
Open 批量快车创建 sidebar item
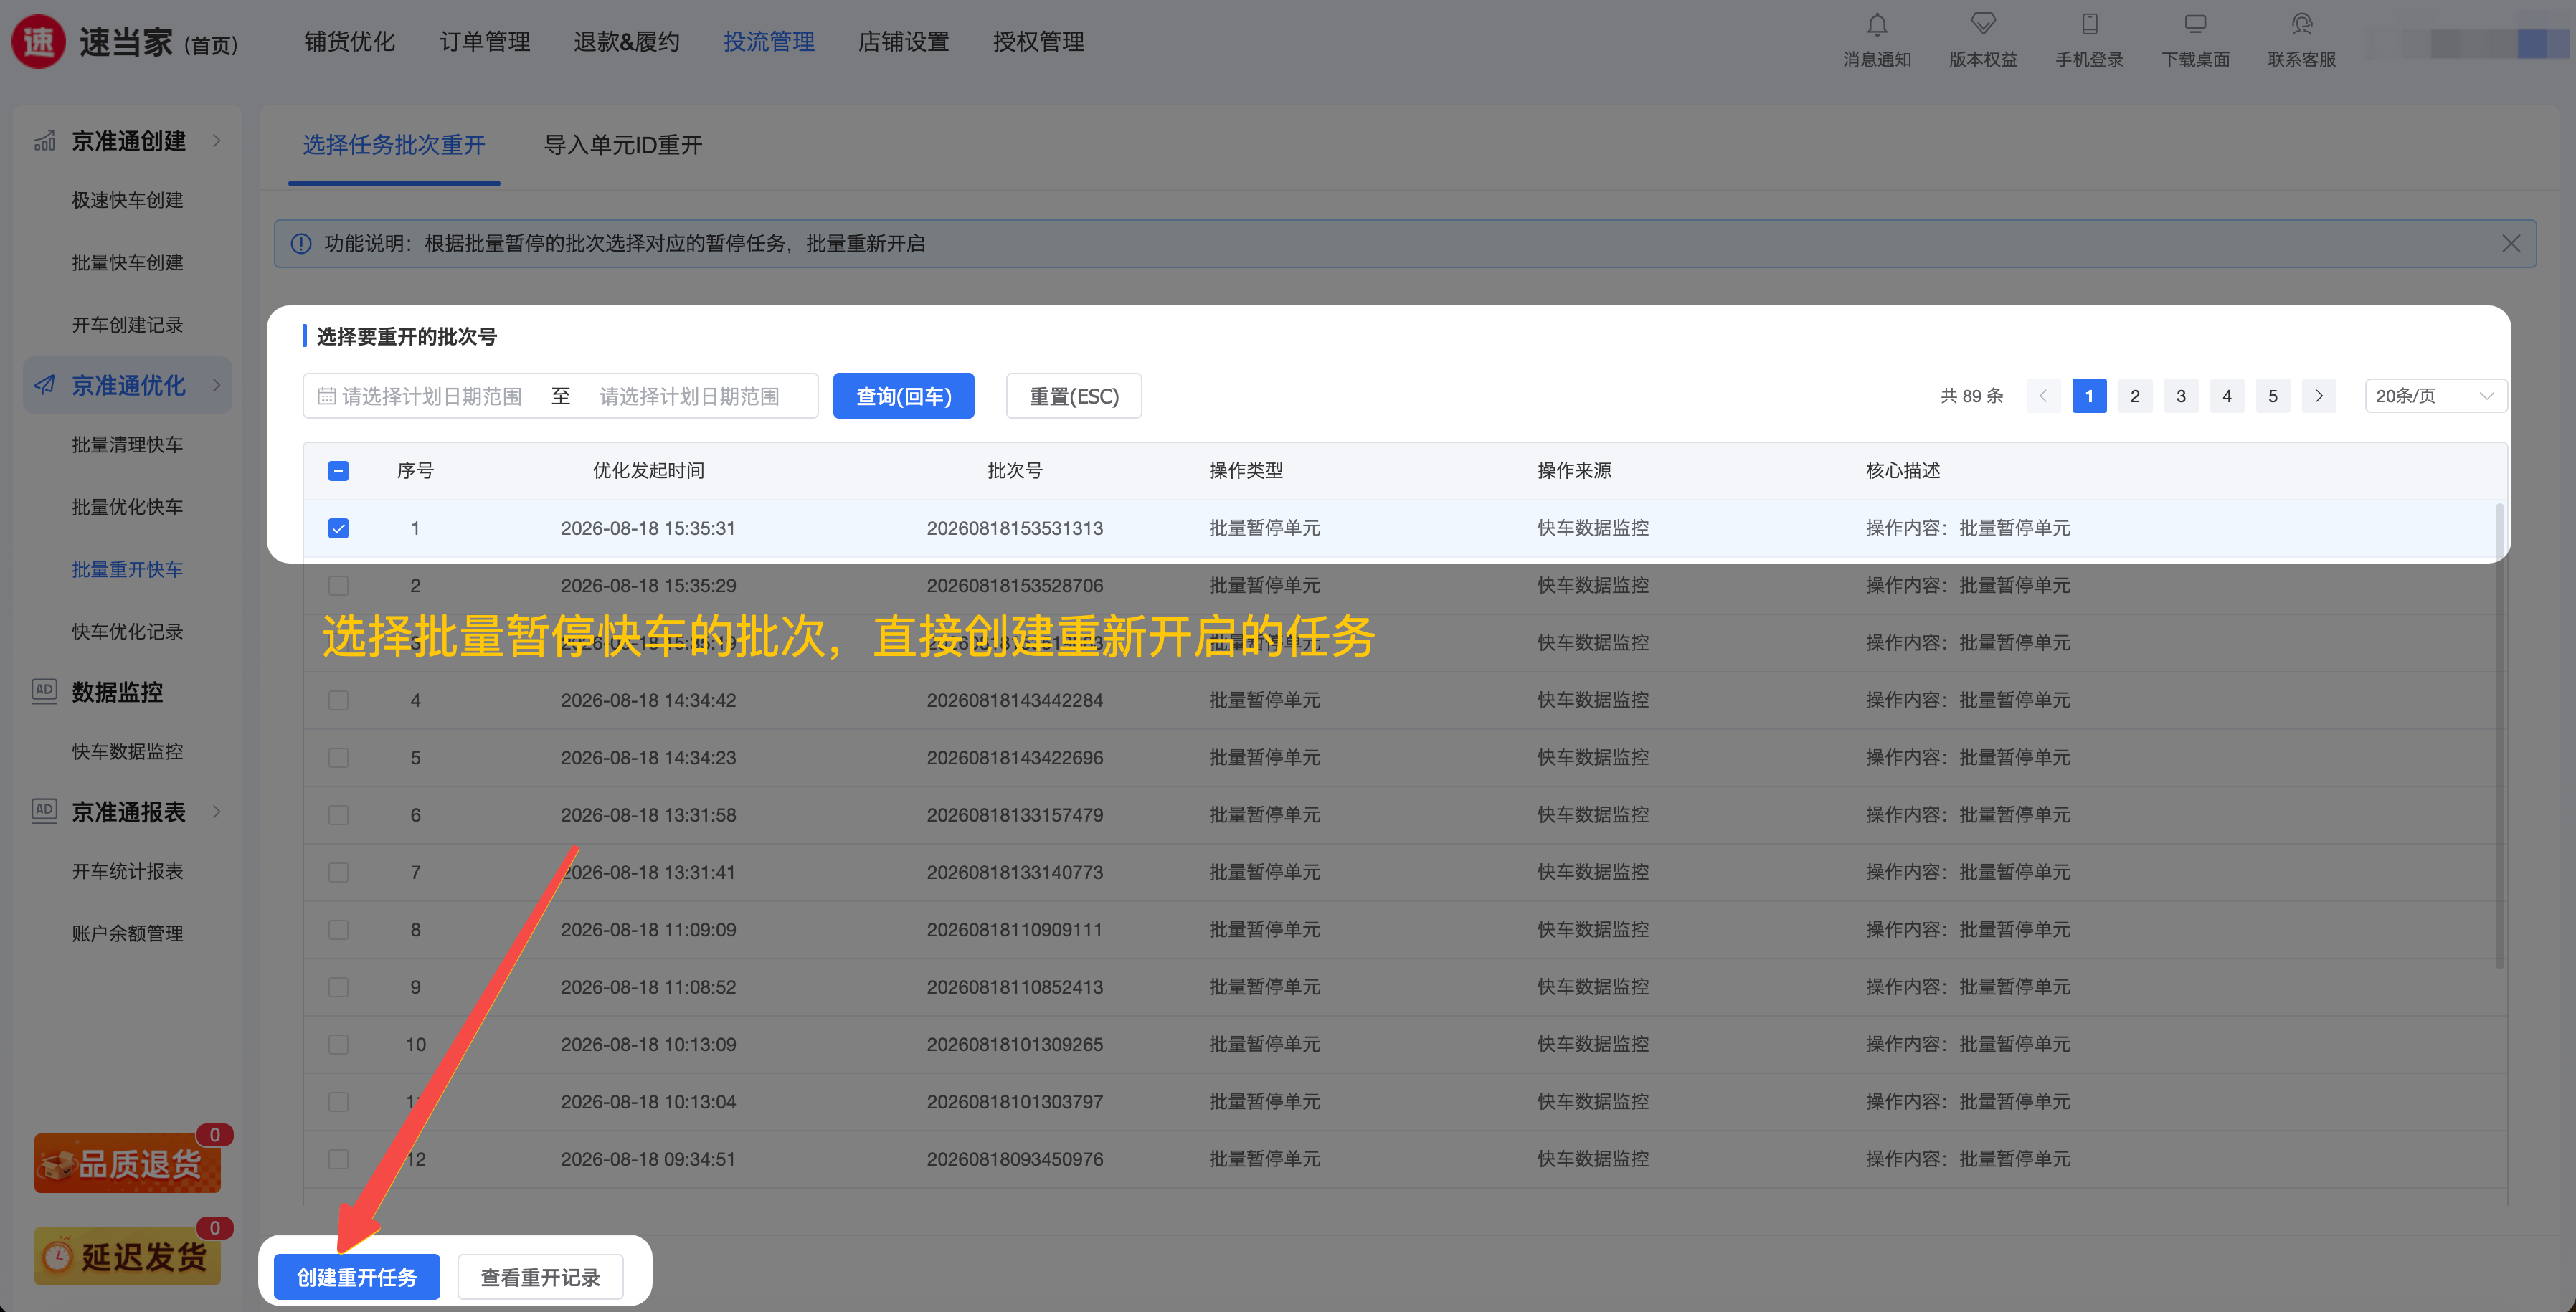[127, 263]
